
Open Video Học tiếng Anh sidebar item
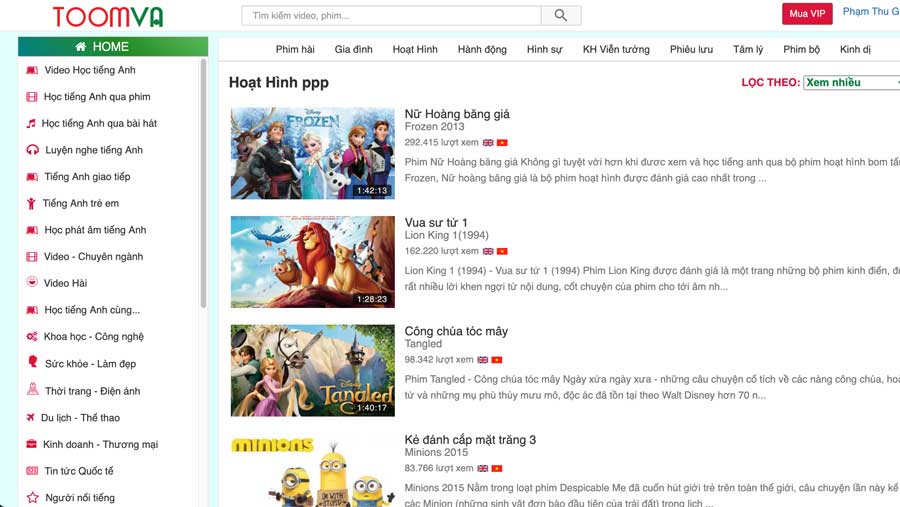coord(90,70)
